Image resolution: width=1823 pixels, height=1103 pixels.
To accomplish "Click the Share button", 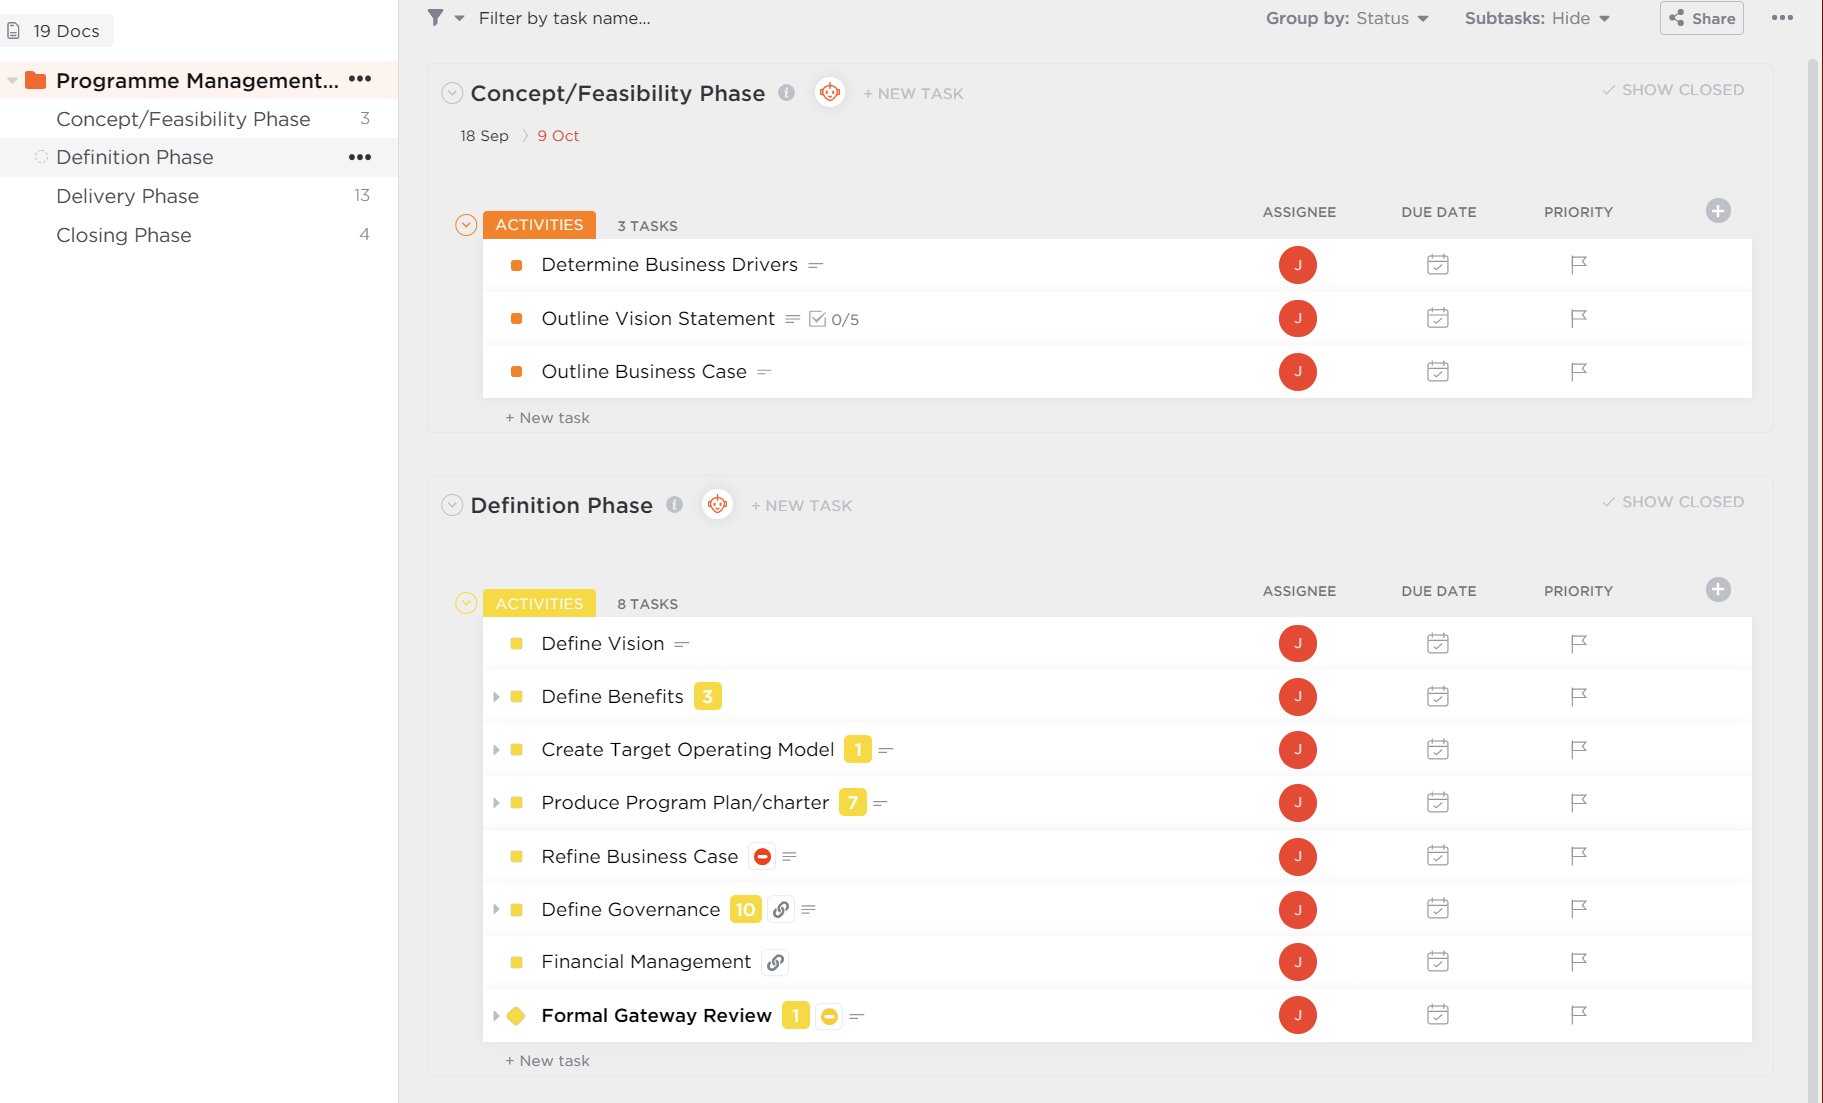I will [x=1701, y=17].
